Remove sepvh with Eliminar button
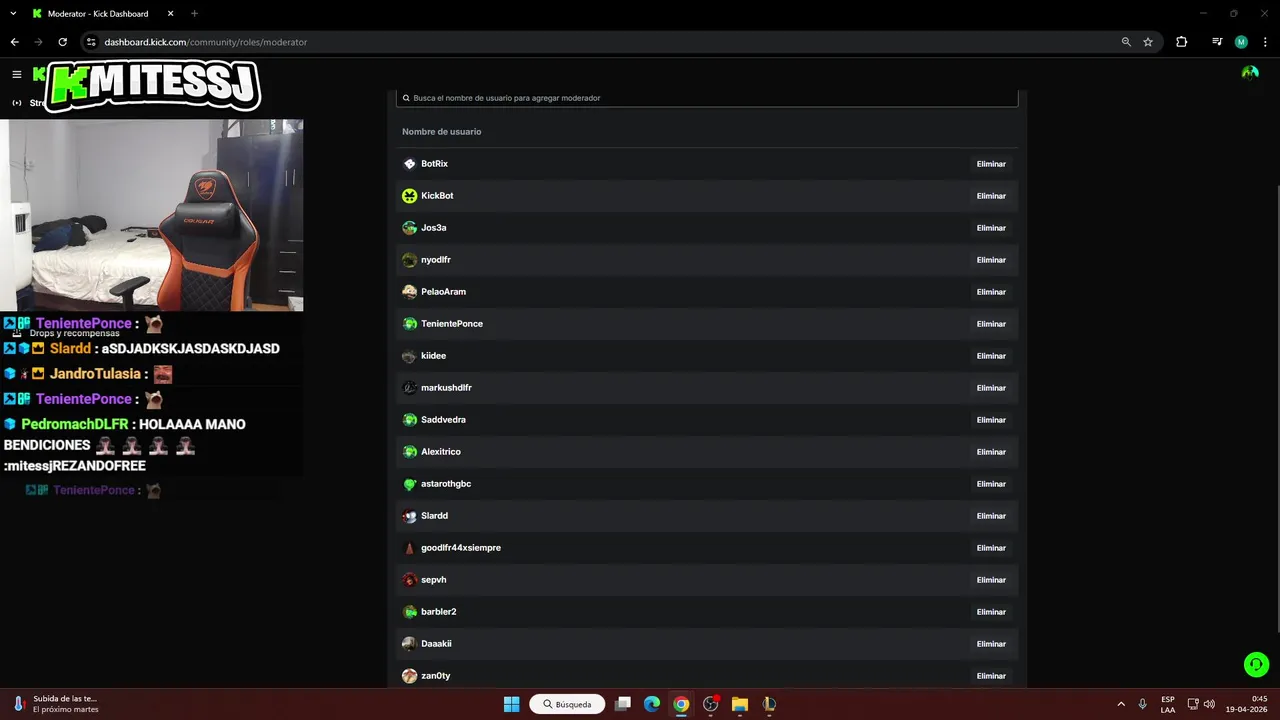The width and height of the screenshot is (1280, 720). pyautogui.click(x=991, y=580)
